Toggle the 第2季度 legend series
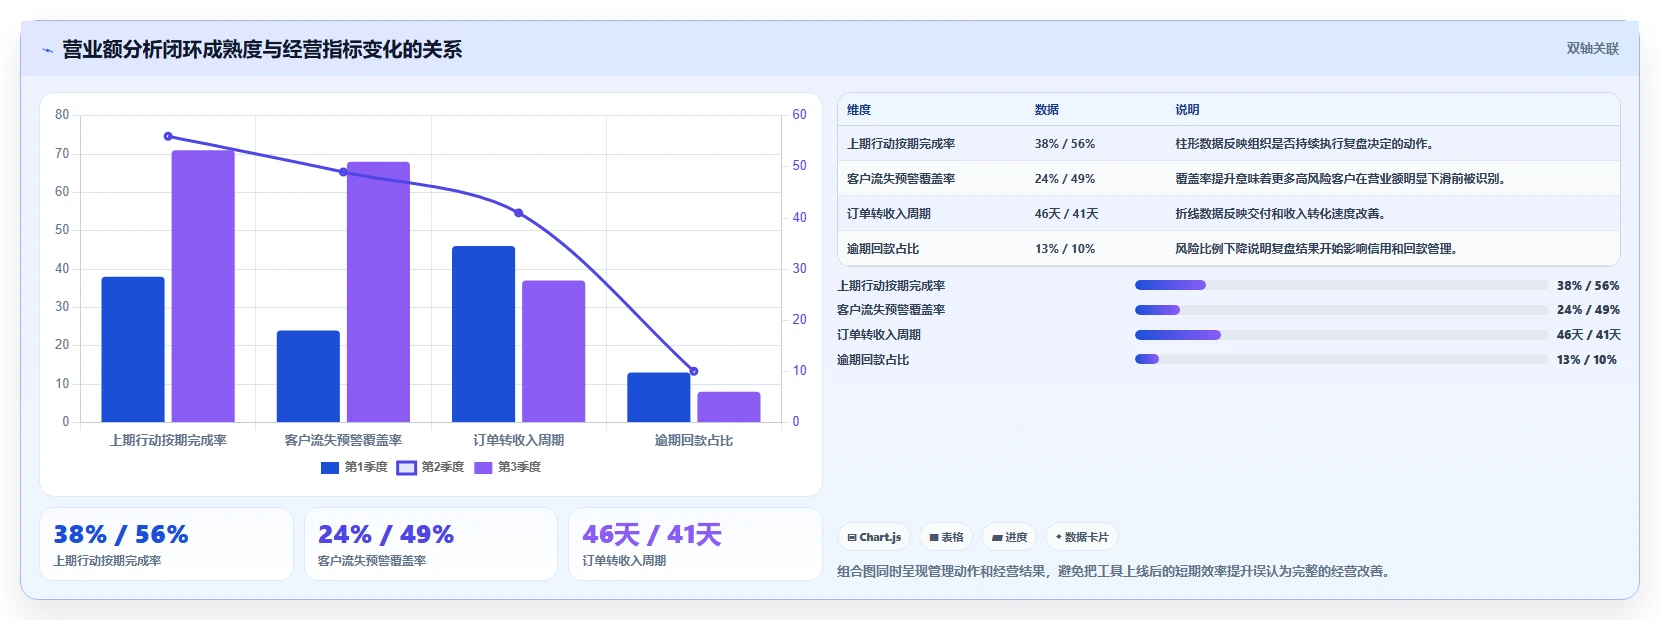The width and height of the screenshot is (1660, 620). point(431,467)
